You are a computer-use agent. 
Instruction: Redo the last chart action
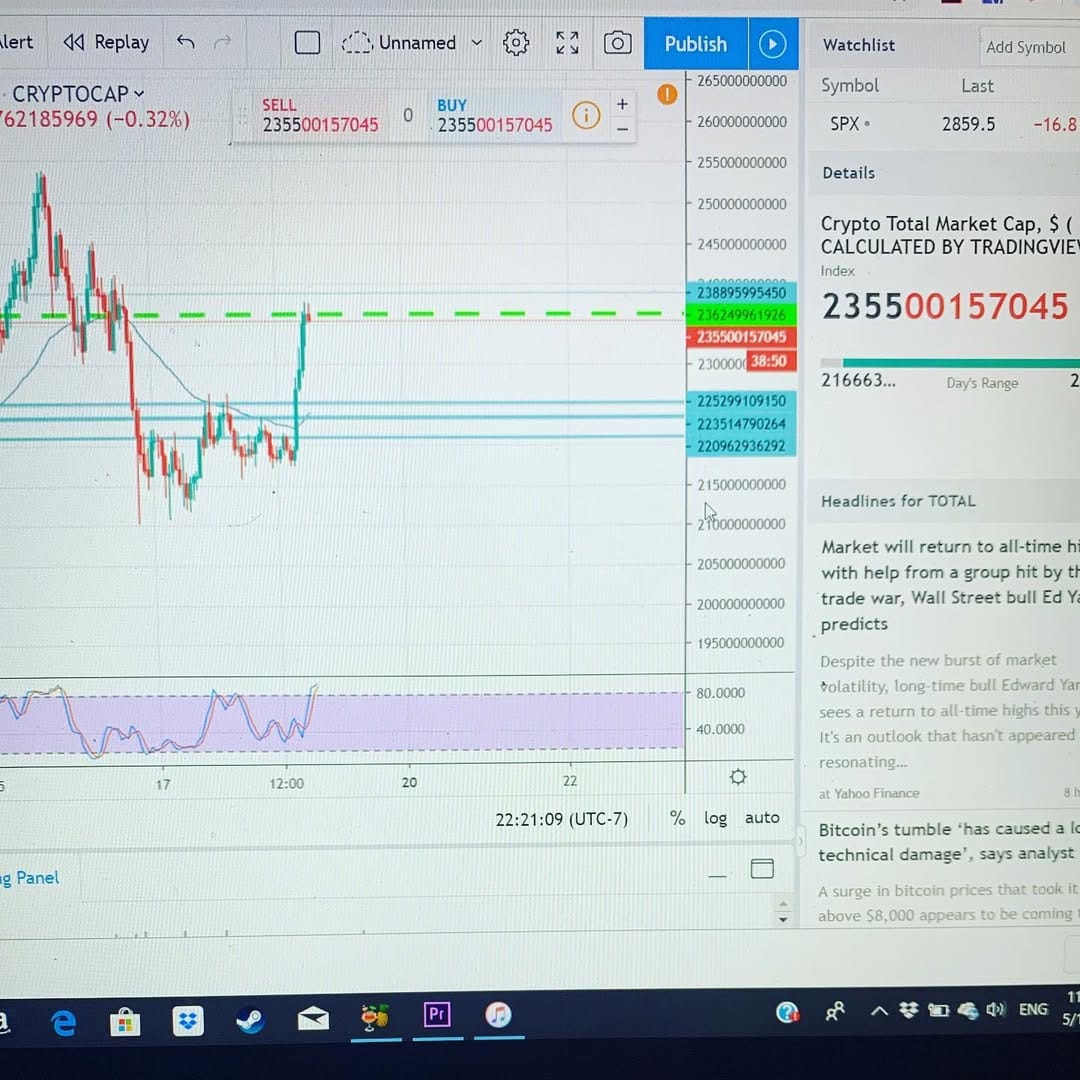pyautogui.click(x=222, y=43)
